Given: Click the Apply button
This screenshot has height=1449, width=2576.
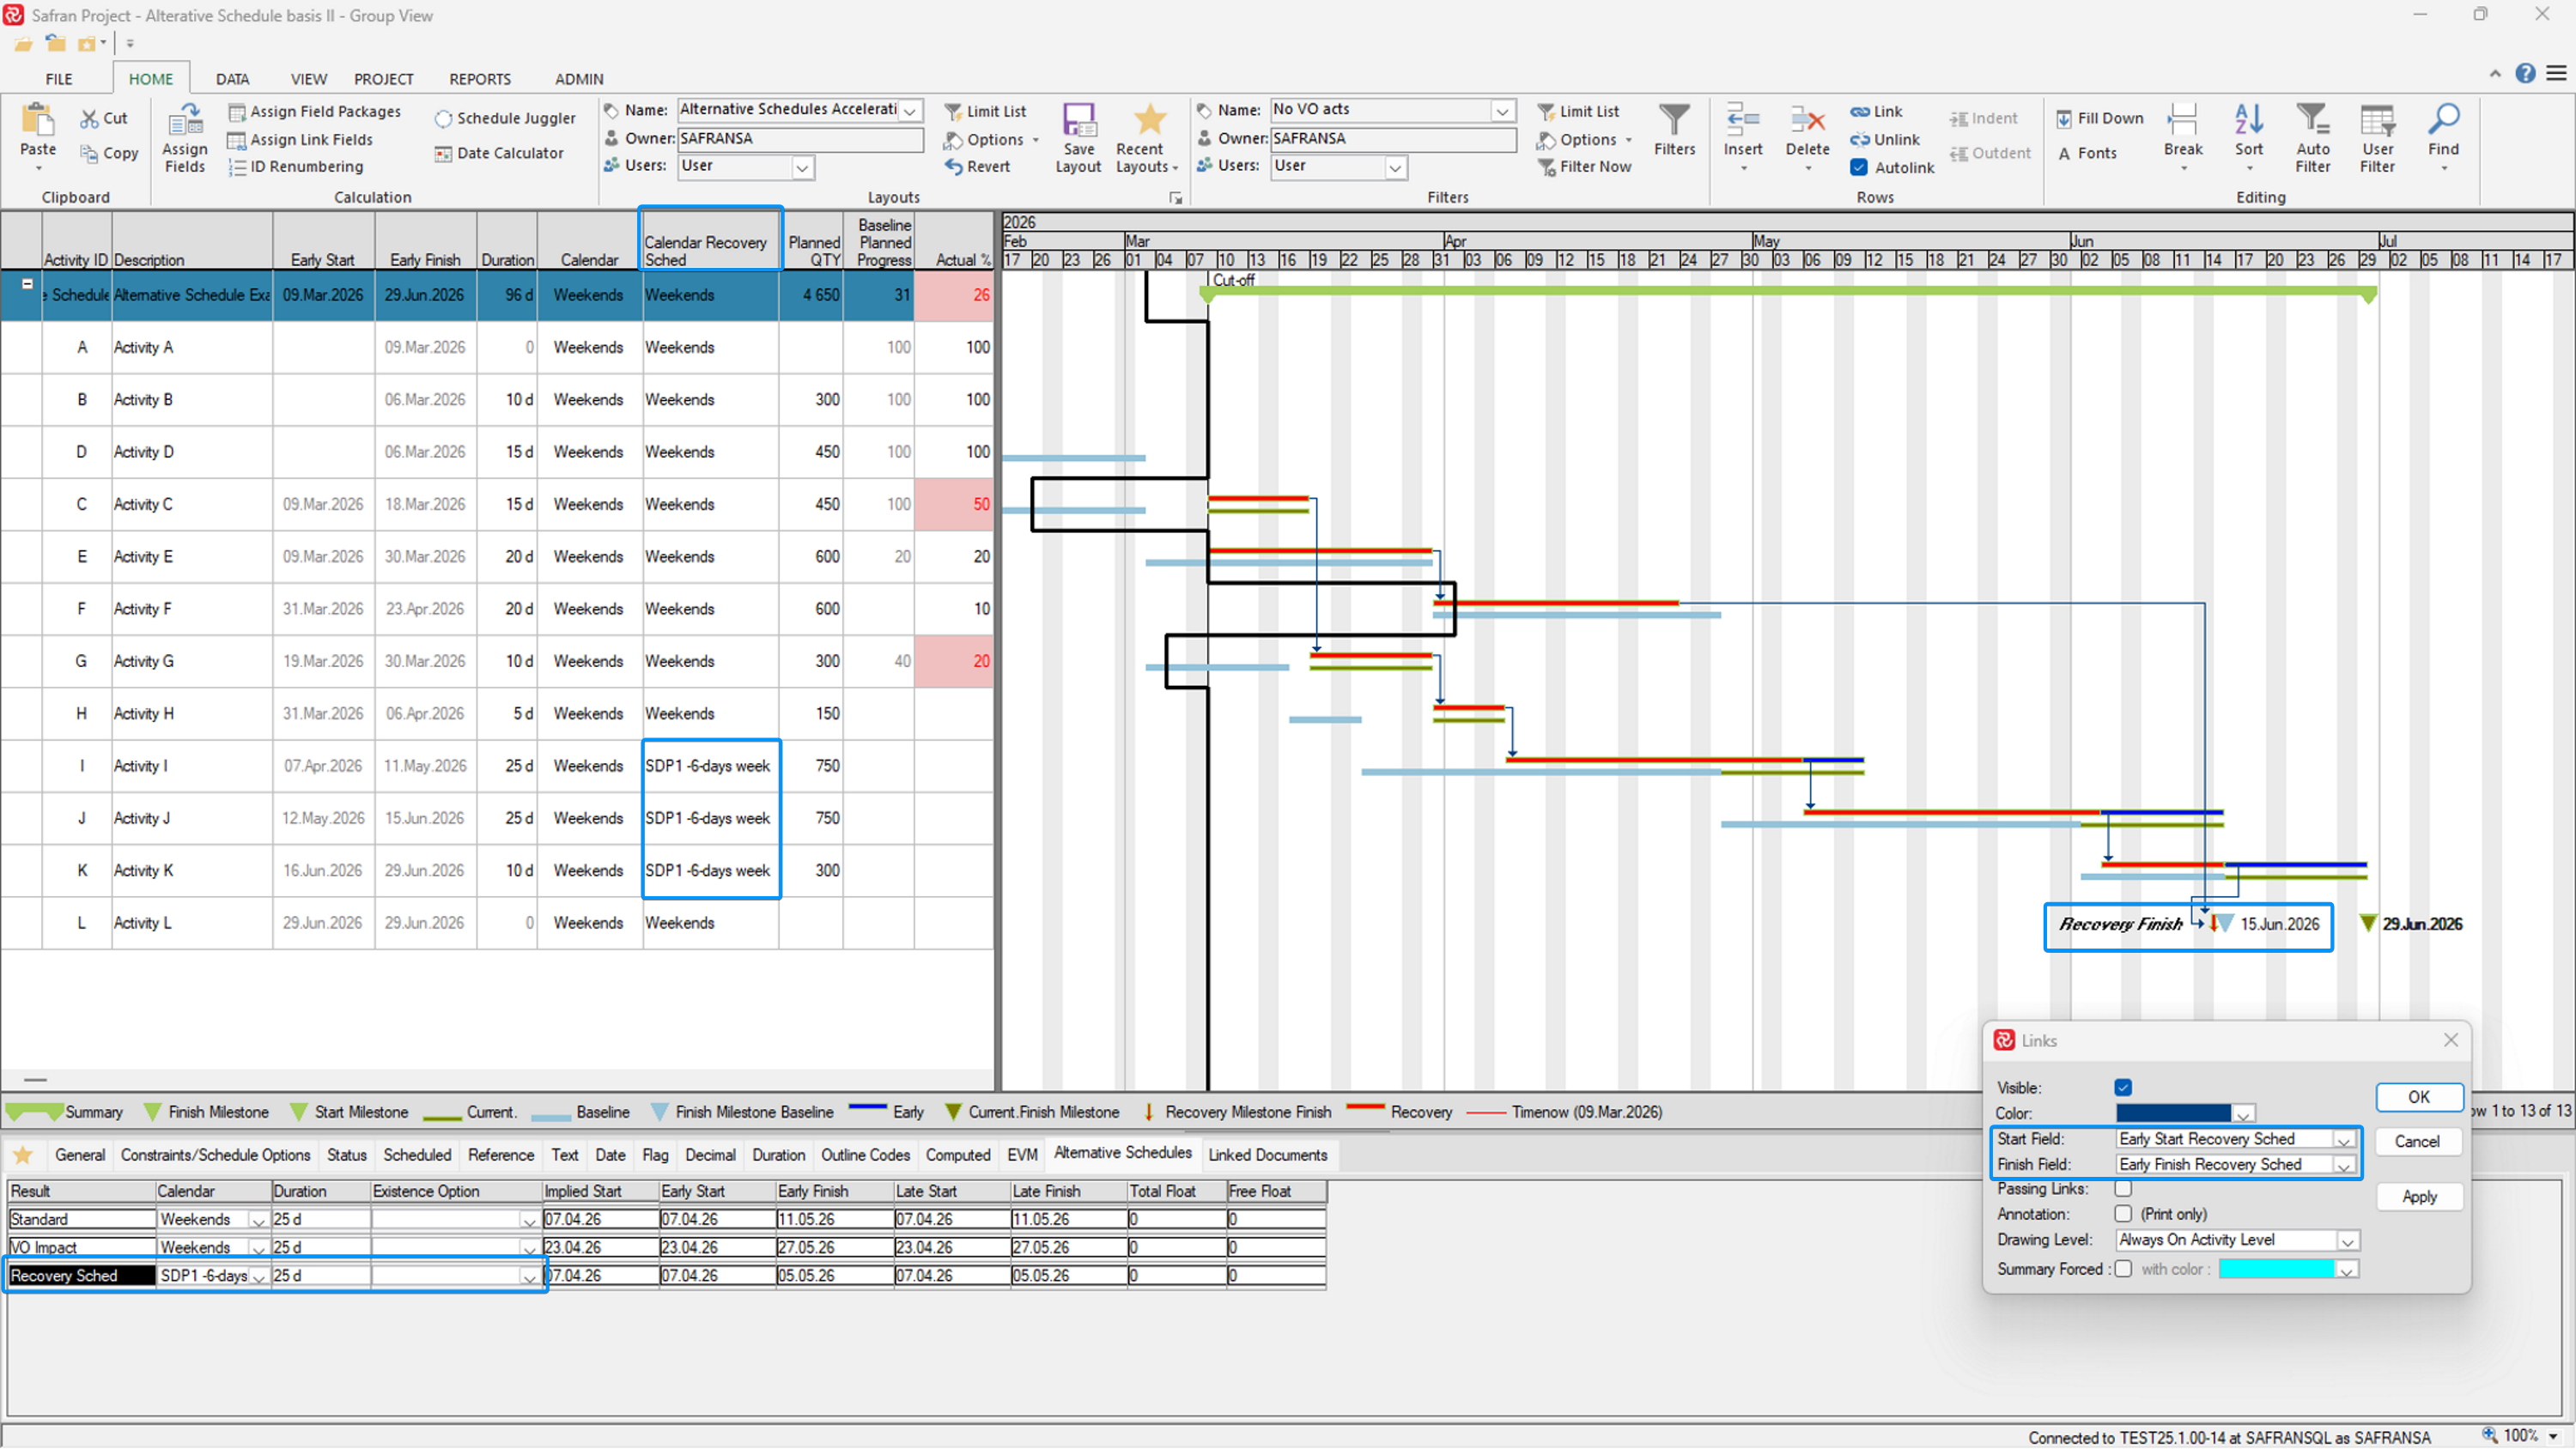Looking at the screenshot, I should [2418, 1198].
